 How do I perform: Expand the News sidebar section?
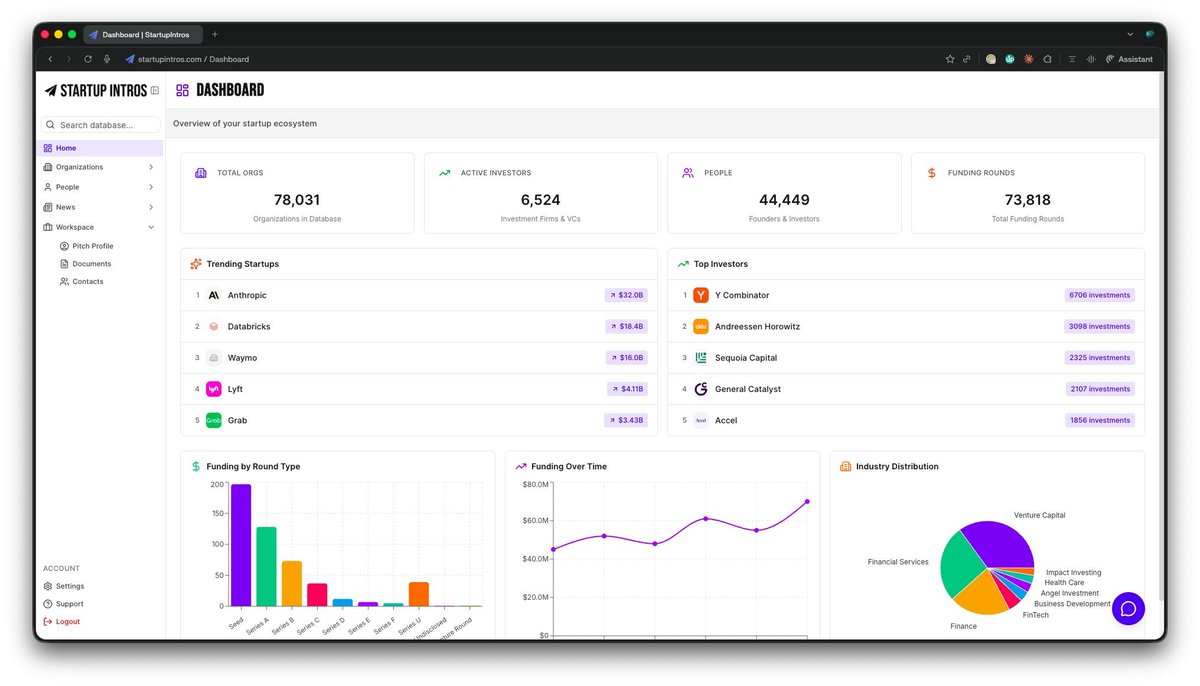[151, 207]
